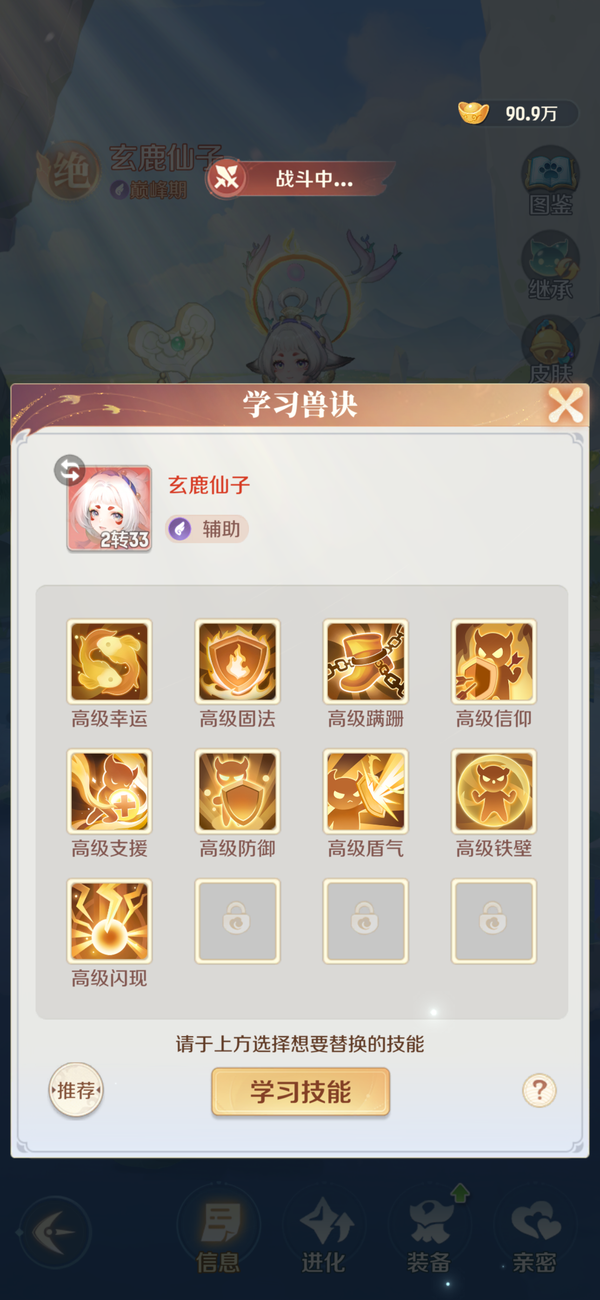Click the 学习技能 button

coord(300,1092)
